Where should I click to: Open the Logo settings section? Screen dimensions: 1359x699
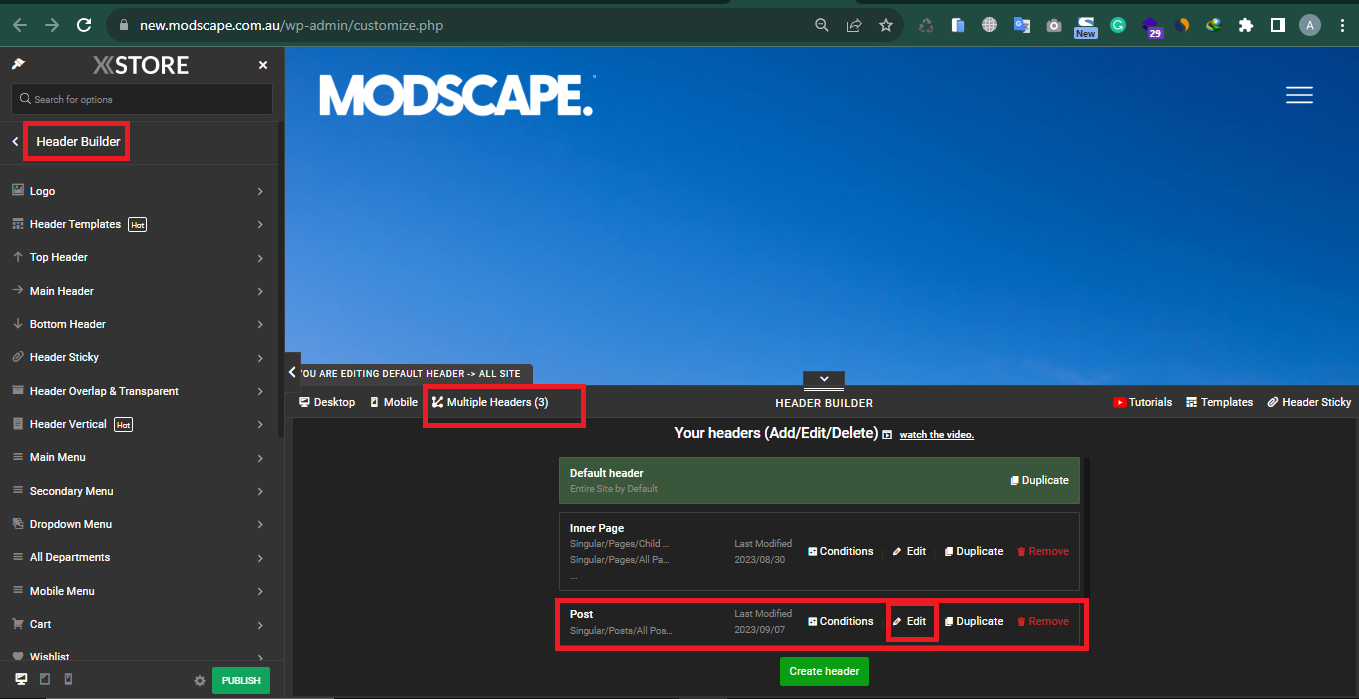(x=138, y=191)
